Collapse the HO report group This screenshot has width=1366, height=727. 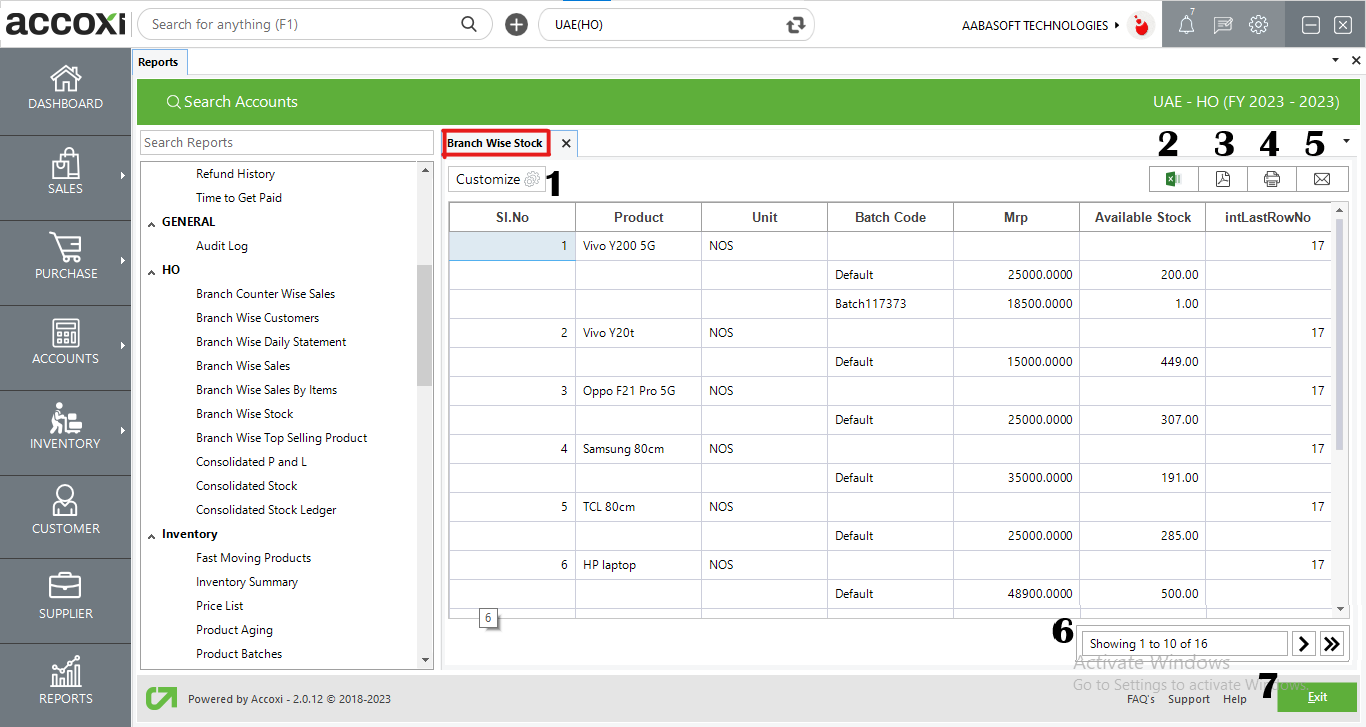click(x=152, y=271)
